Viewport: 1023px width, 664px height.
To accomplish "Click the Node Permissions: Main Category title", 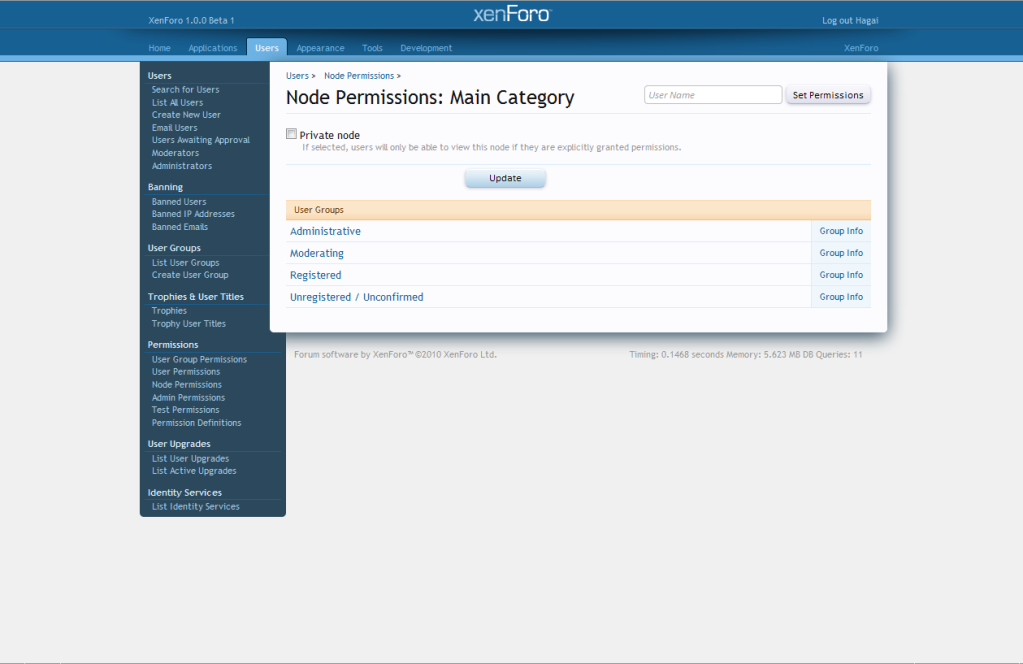I will pos(430,97).
